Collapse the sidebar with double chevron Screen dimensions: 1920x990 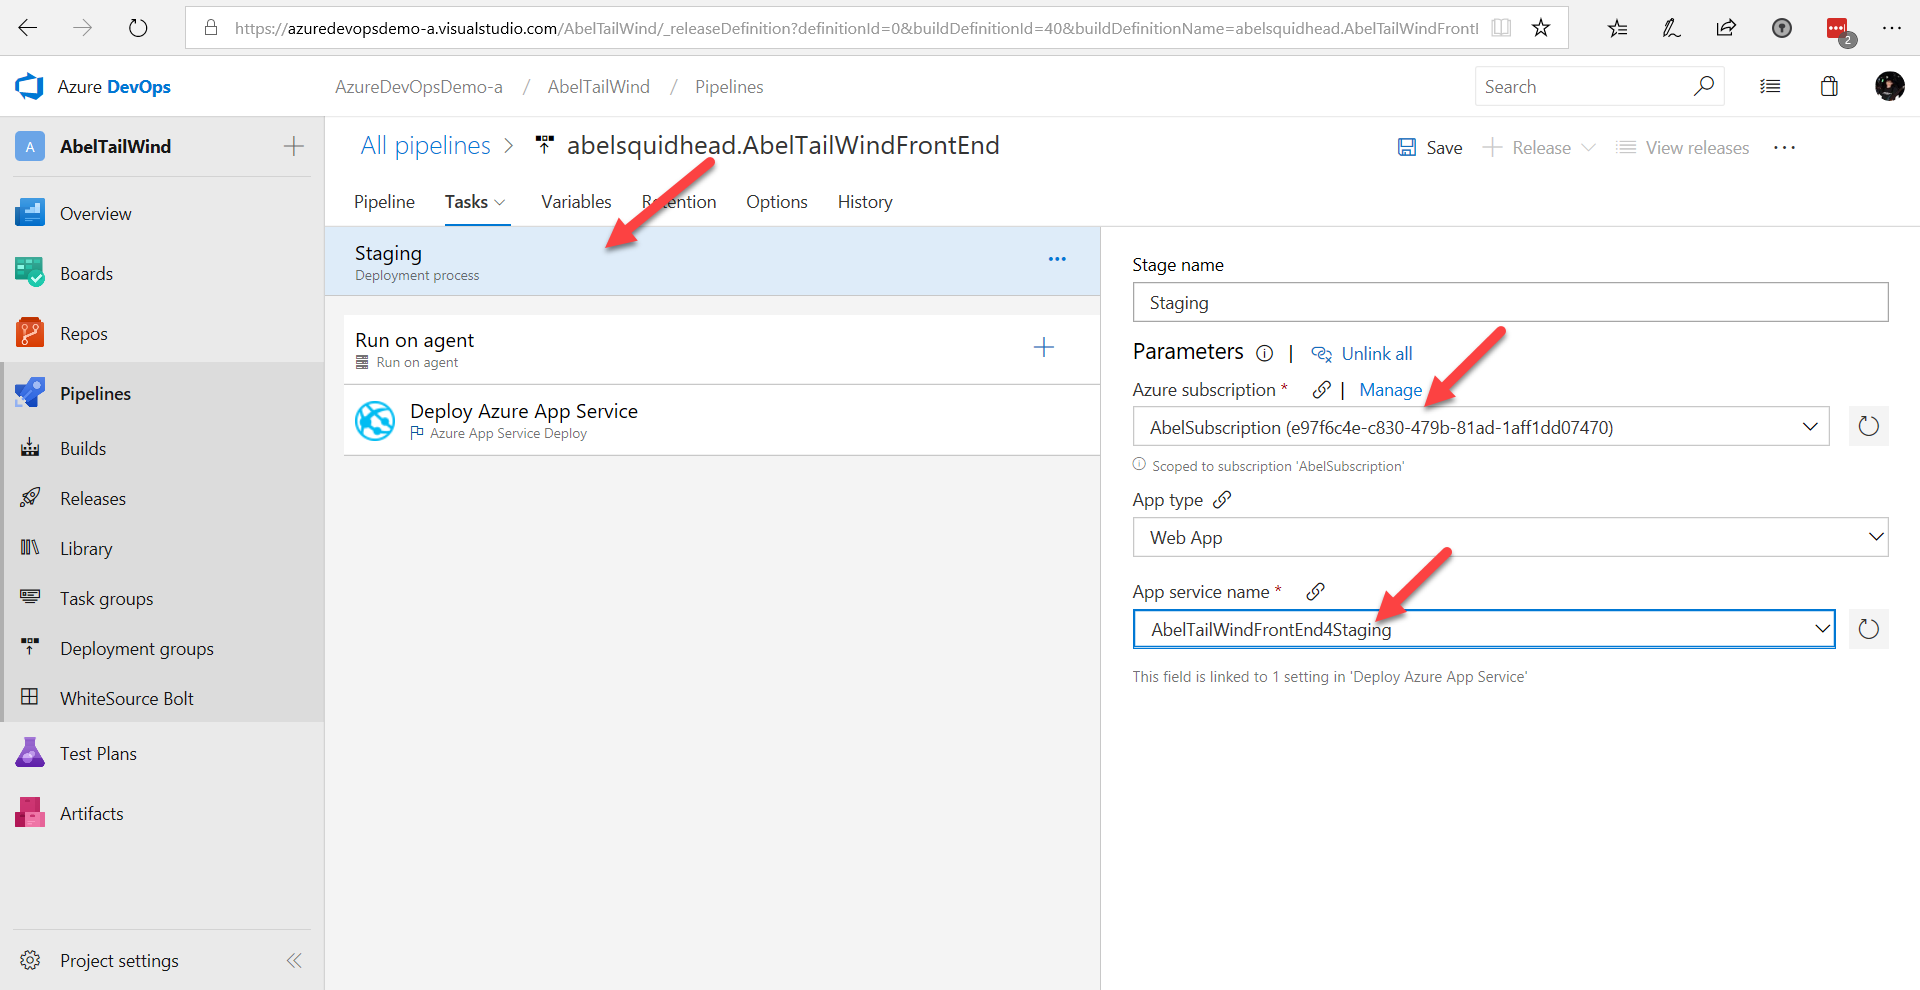pos(294,960)
